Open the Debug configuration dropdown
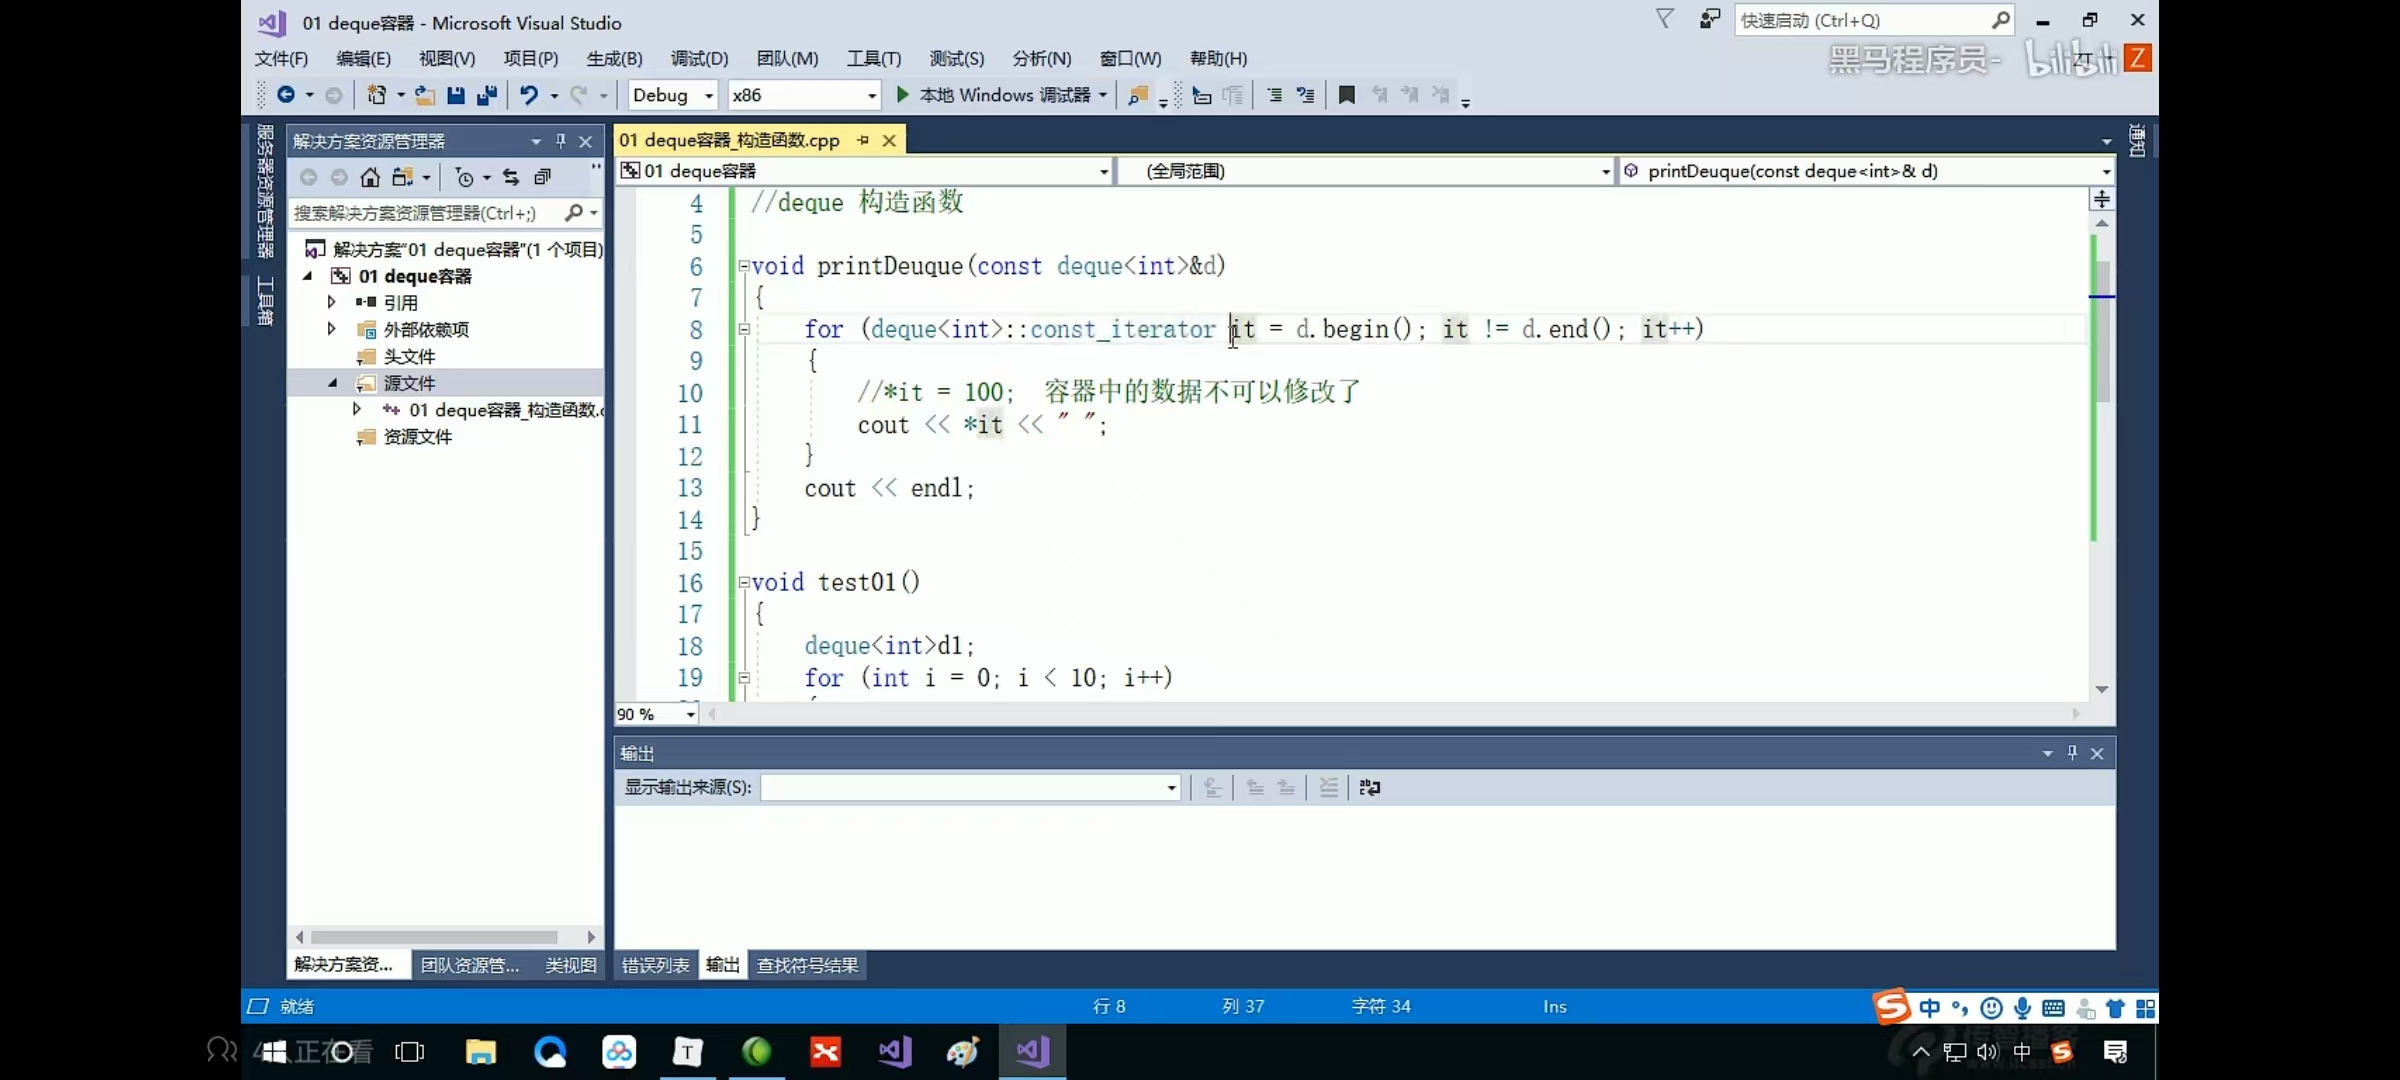 click(708, 95)
